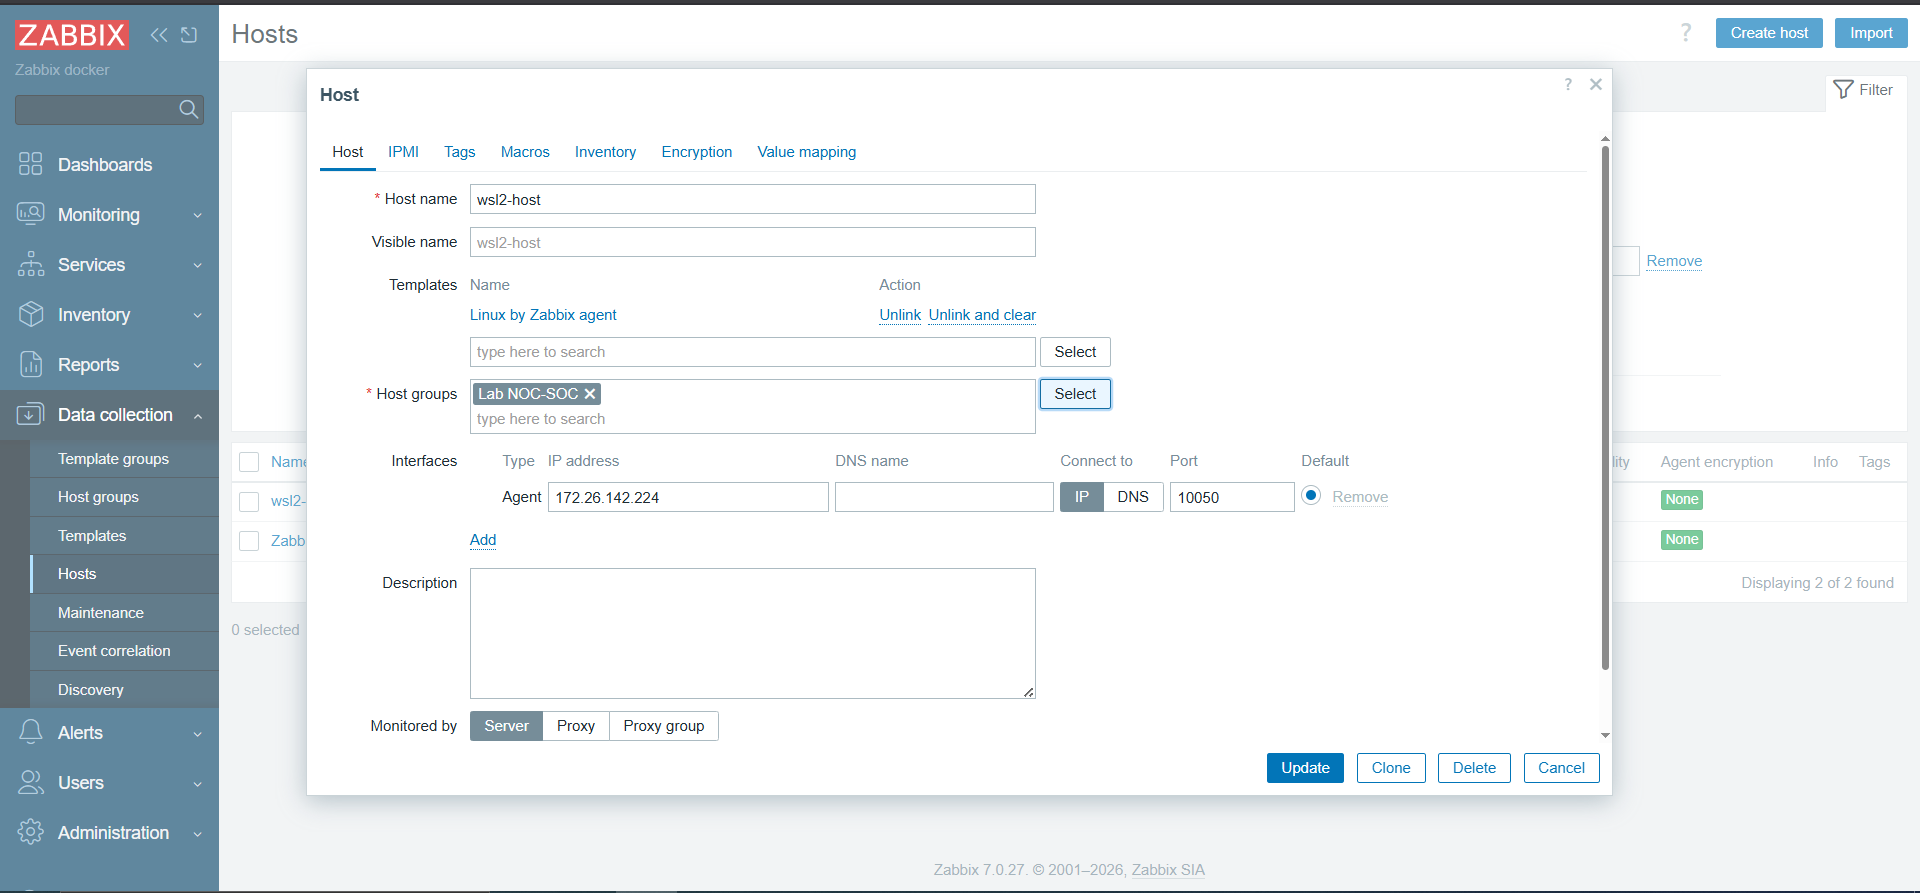The image size is (1920, 893).
Task: Open the Filter funnel icon
Action: [1844, 90]
